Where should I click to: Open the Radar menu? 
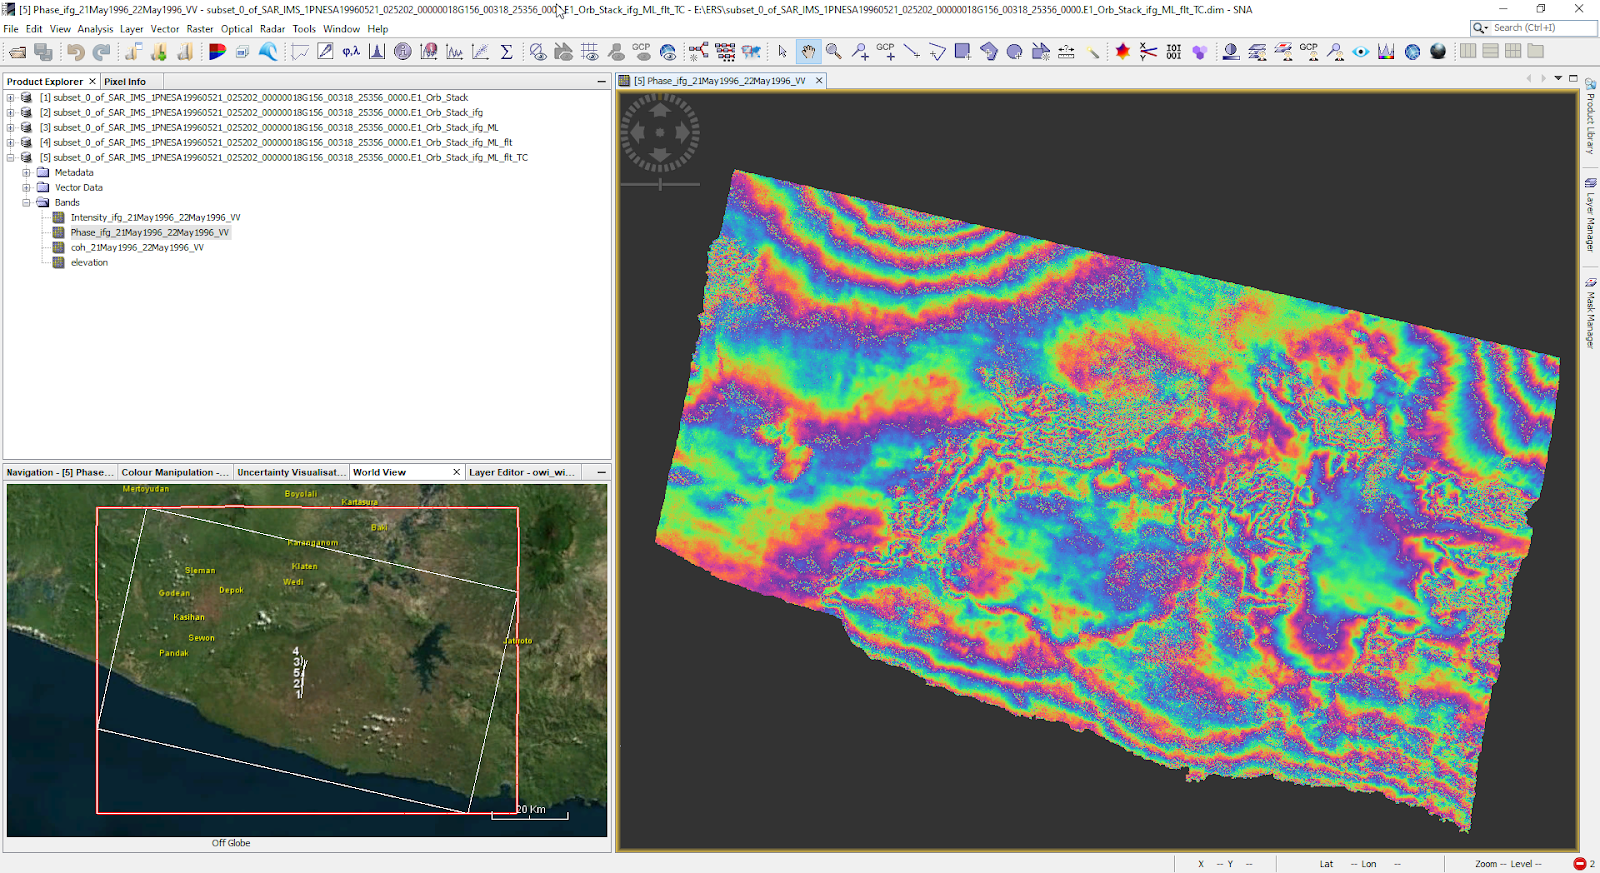(x=272, y=29)
